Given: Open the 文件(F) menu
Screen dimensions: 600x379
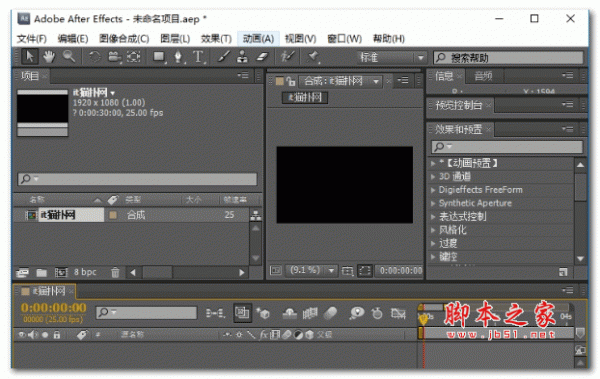Looking at the screenshot, I should 32,39.
